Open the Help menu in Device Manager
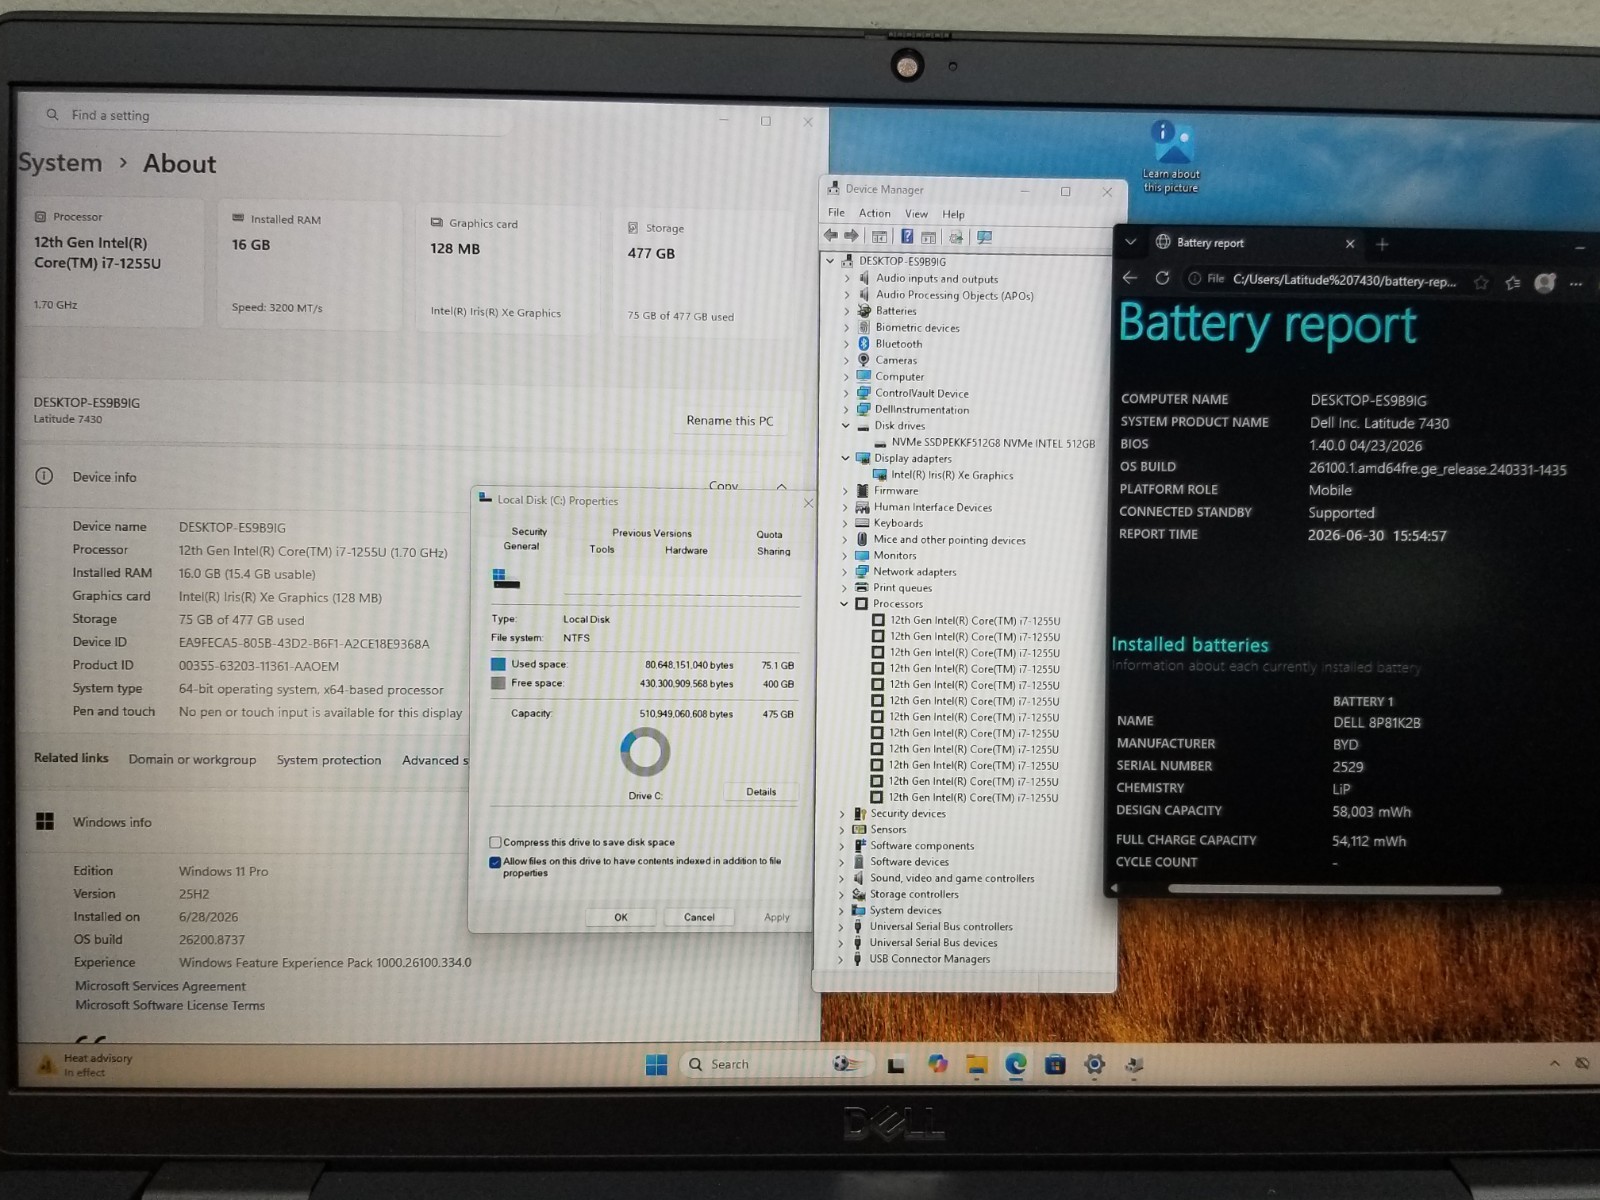Image resolution: width=1600 pixels, height=1200 pixels. click(x=953, y=214)
